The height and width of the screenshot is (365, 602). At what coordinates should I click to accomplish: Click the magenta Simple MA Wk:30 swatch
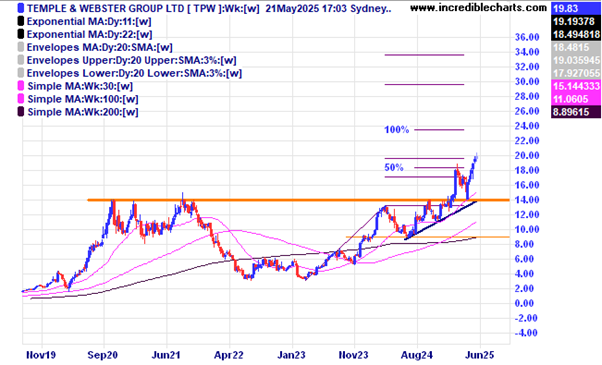coord(21,86)
